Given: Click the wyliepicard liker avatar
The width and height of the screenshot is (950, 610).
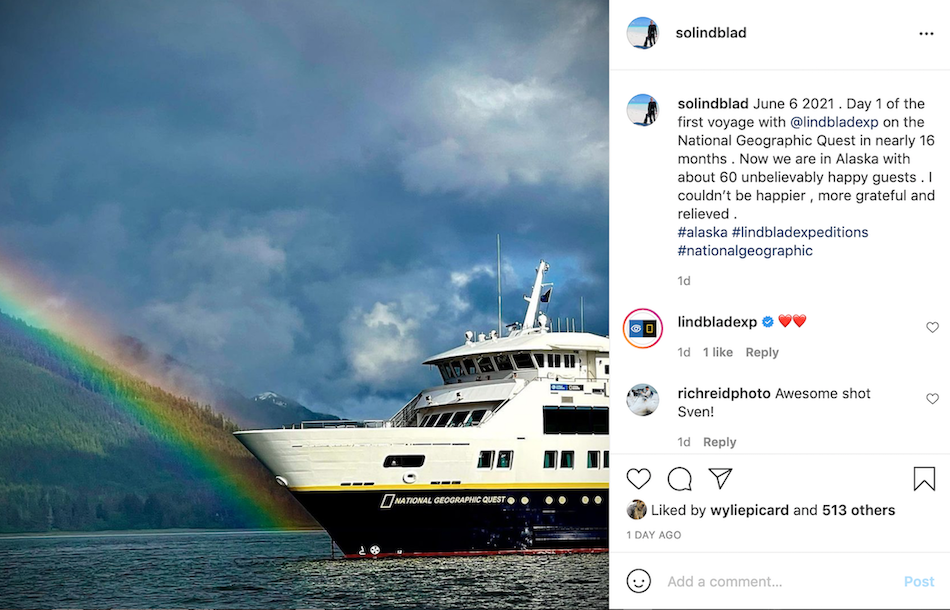Looking at the screenshot, I should pyautogui.click(x=636, y=510).
